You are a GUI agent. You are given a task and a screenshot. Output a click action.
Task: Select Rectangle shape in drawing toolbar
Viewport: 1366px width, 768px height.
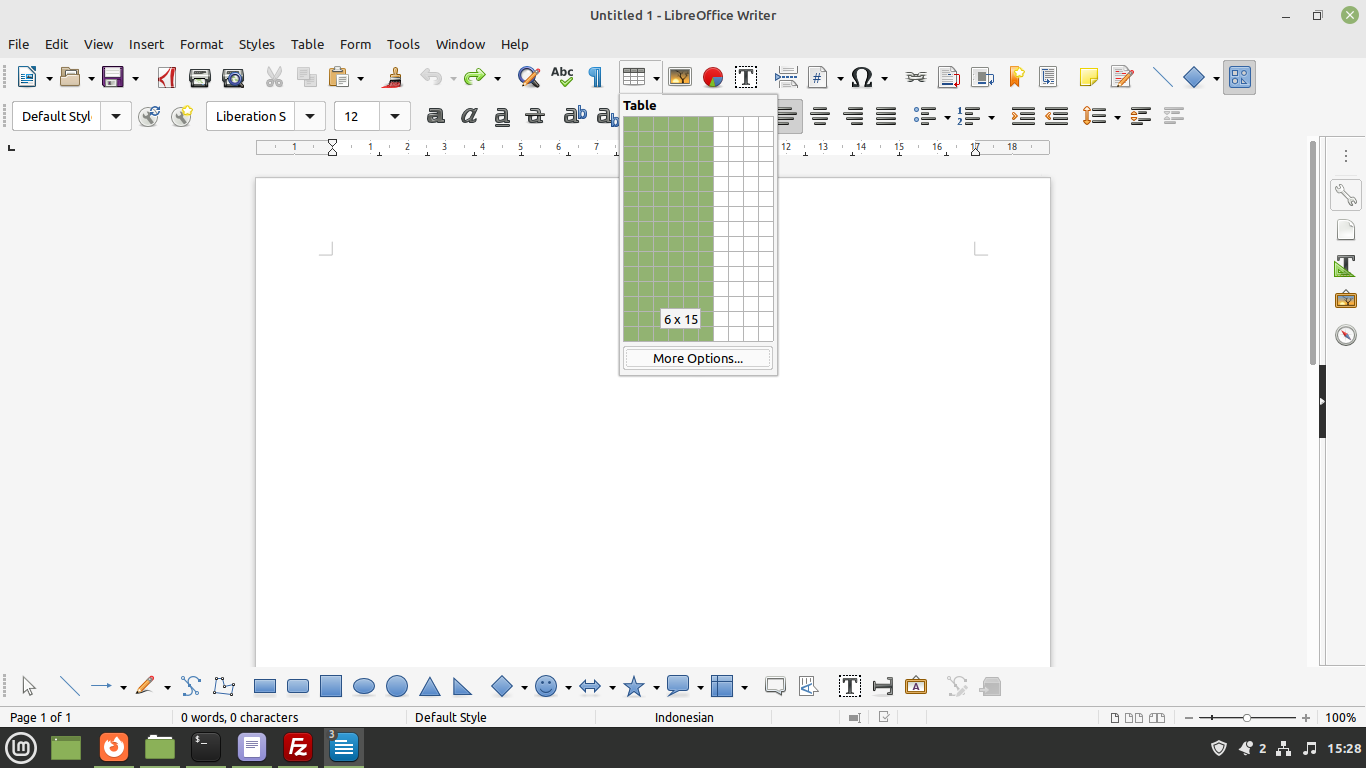click(x=265, y=686)
